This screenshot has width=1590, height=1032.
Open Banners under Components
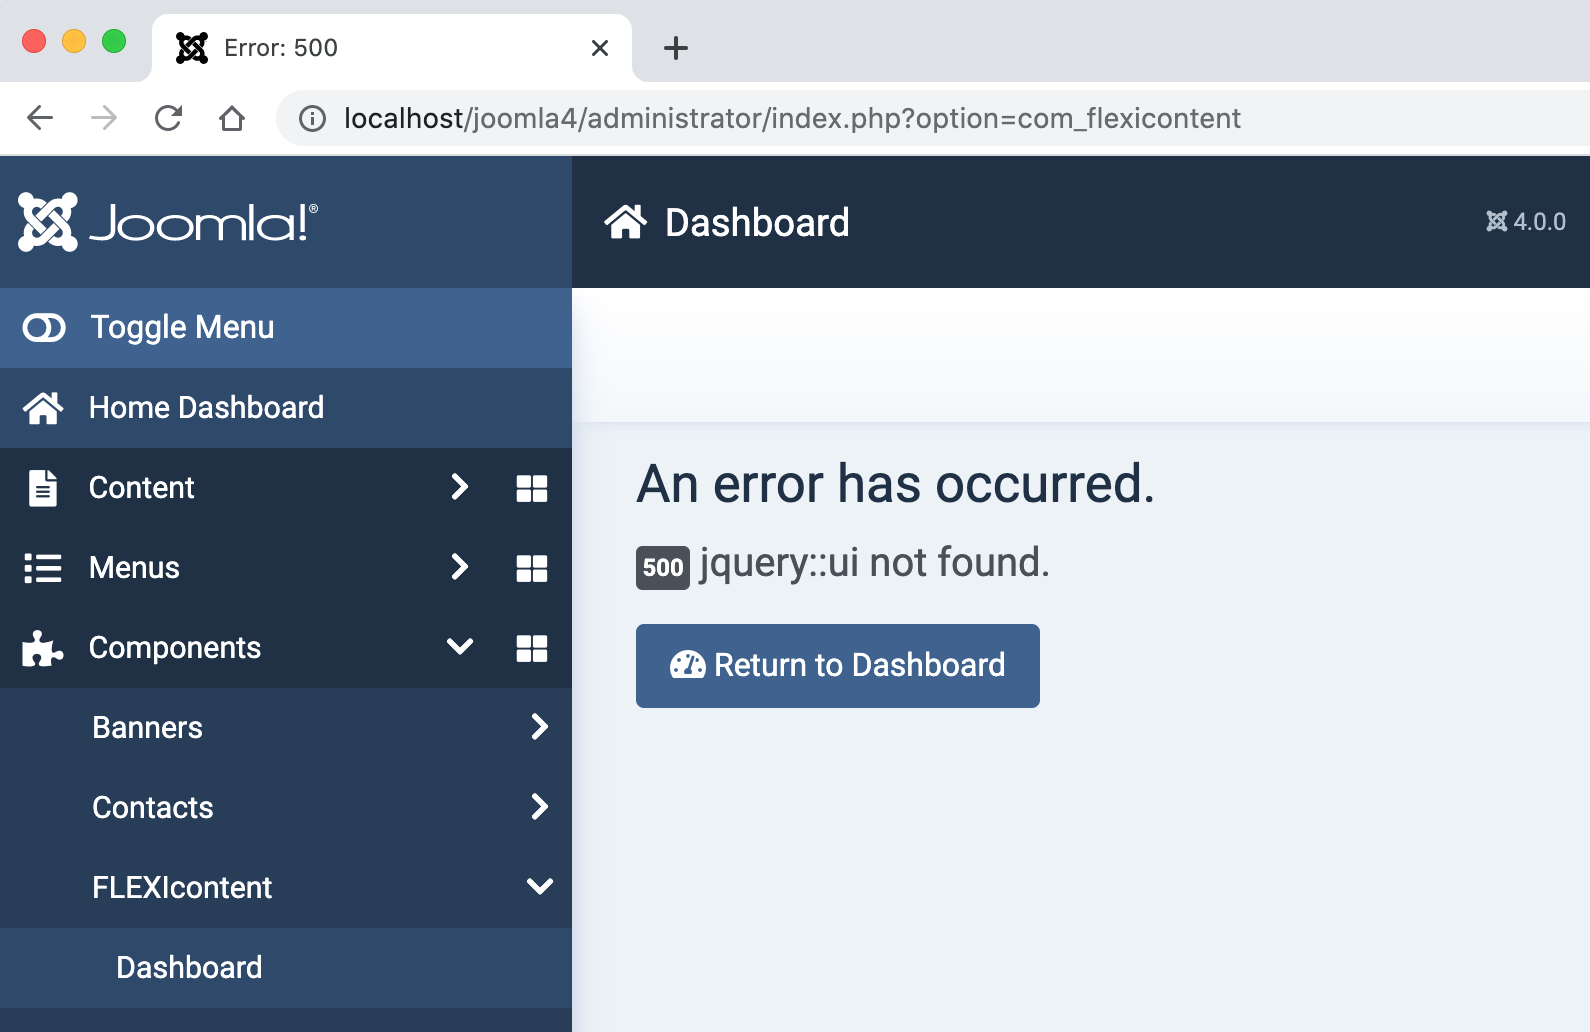[148, 728]
